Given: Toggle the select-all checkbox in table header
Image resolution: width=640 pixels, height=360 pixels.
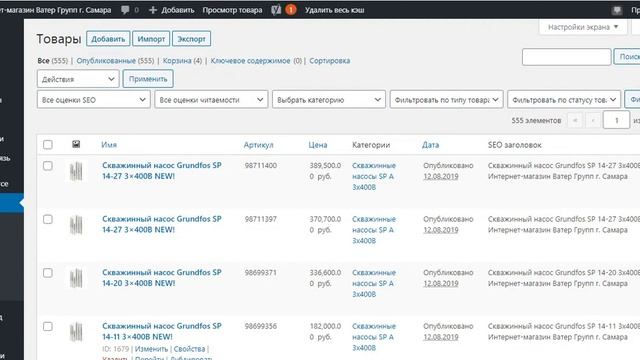Looking at the screenshot, I should pos(48,144).
